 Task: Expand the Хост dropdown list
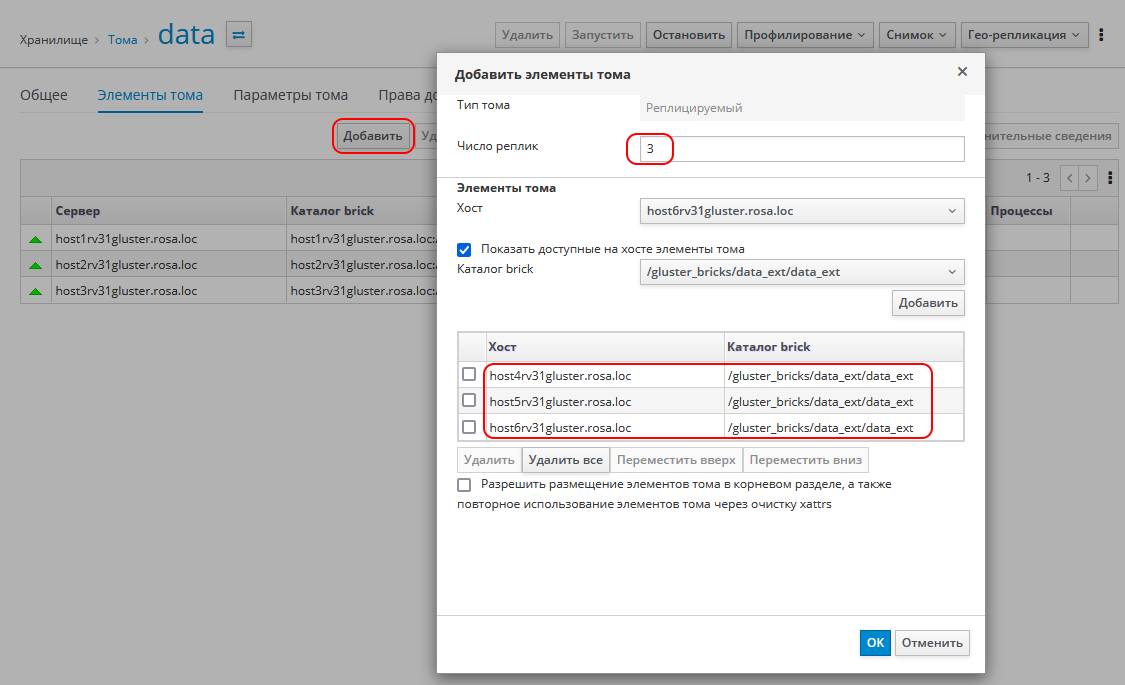click(x=801, y=211)
